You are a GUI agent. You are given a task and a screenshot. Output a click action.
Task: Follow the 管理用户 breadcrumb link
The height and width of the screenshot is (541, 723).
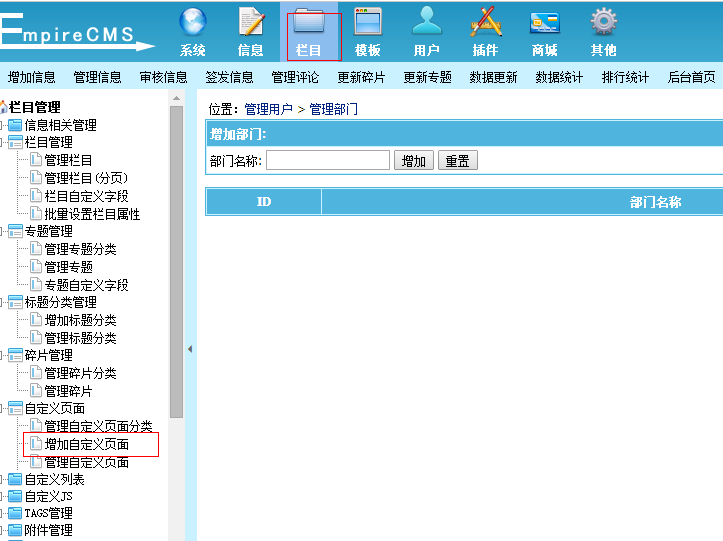coord(268,109)
